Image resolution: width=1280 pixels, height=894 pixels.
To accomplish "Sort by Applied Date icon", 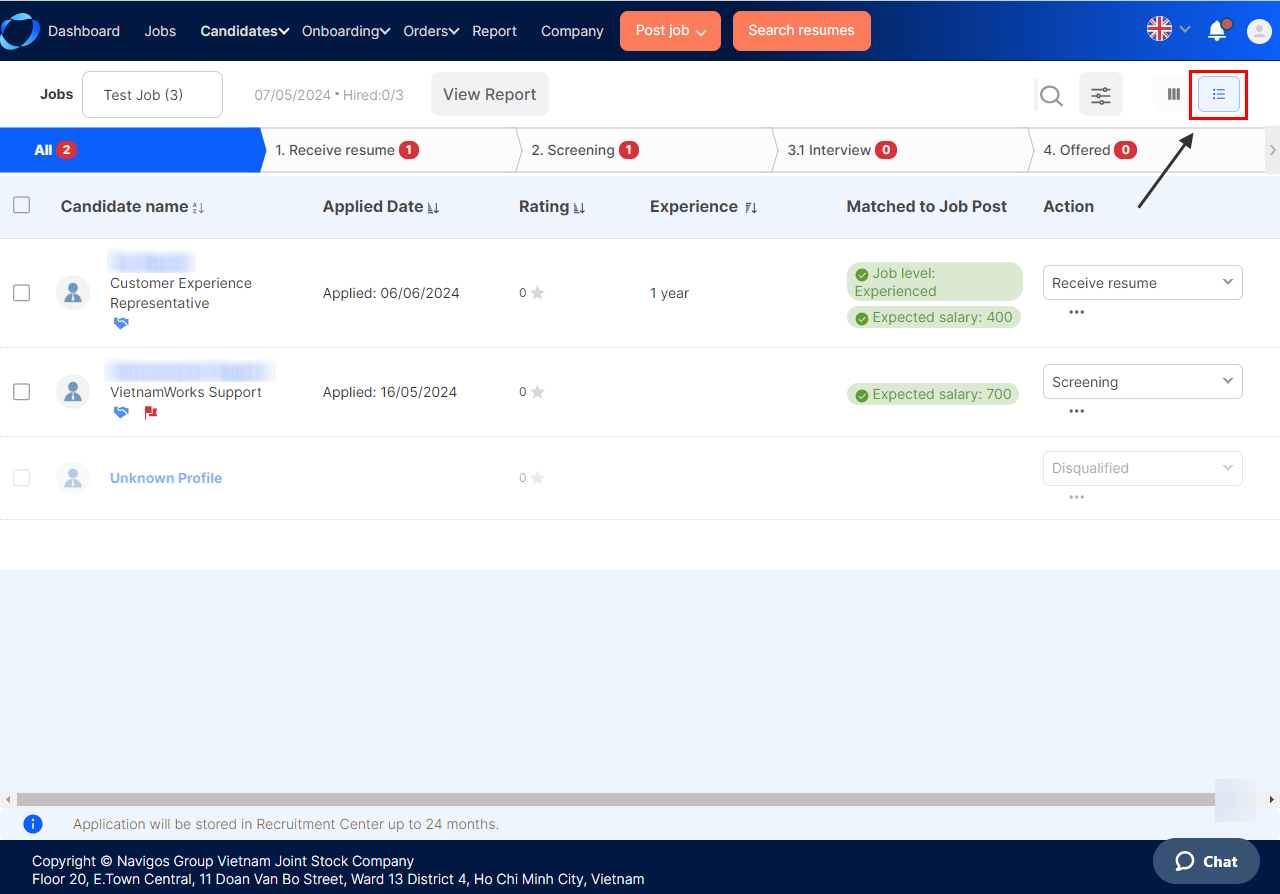I will pos(433,207).
